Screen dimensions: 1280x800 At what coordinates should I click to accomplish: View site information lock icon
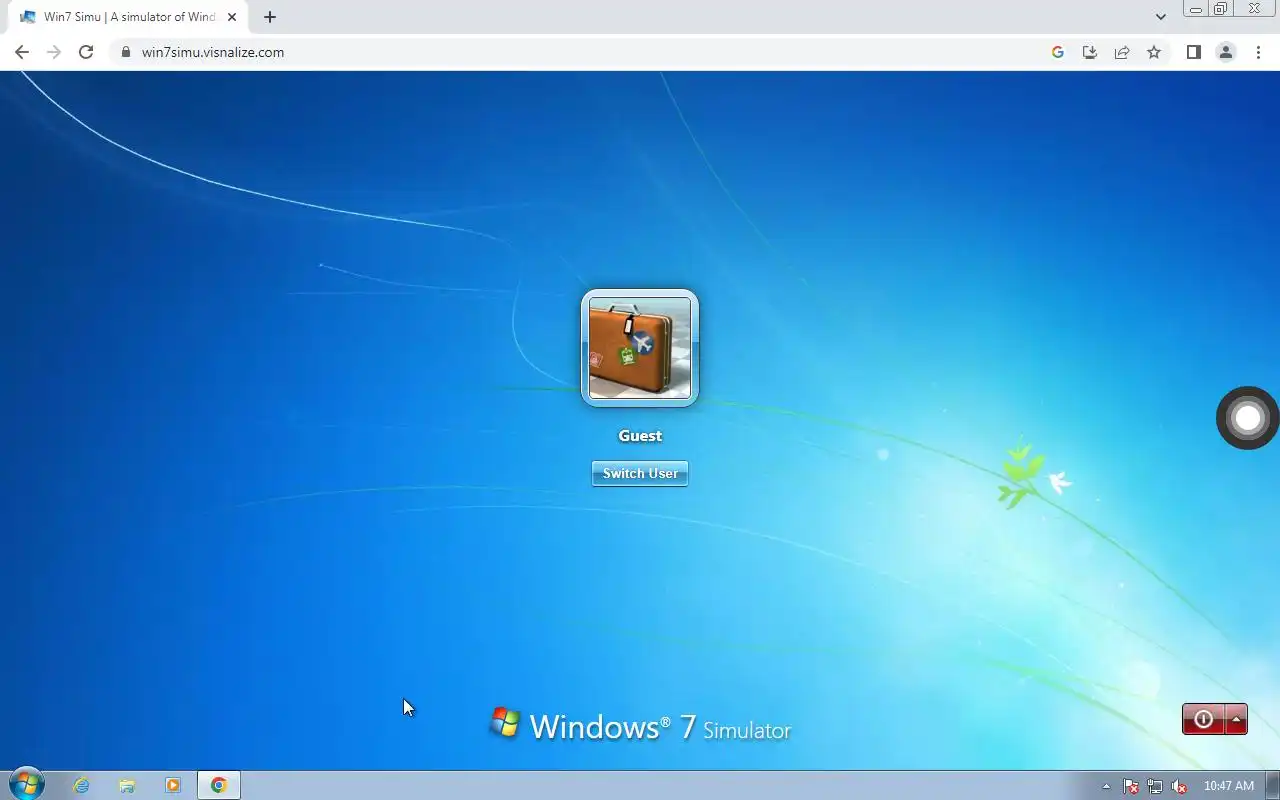pyautogui.click(x=126, y=52)
